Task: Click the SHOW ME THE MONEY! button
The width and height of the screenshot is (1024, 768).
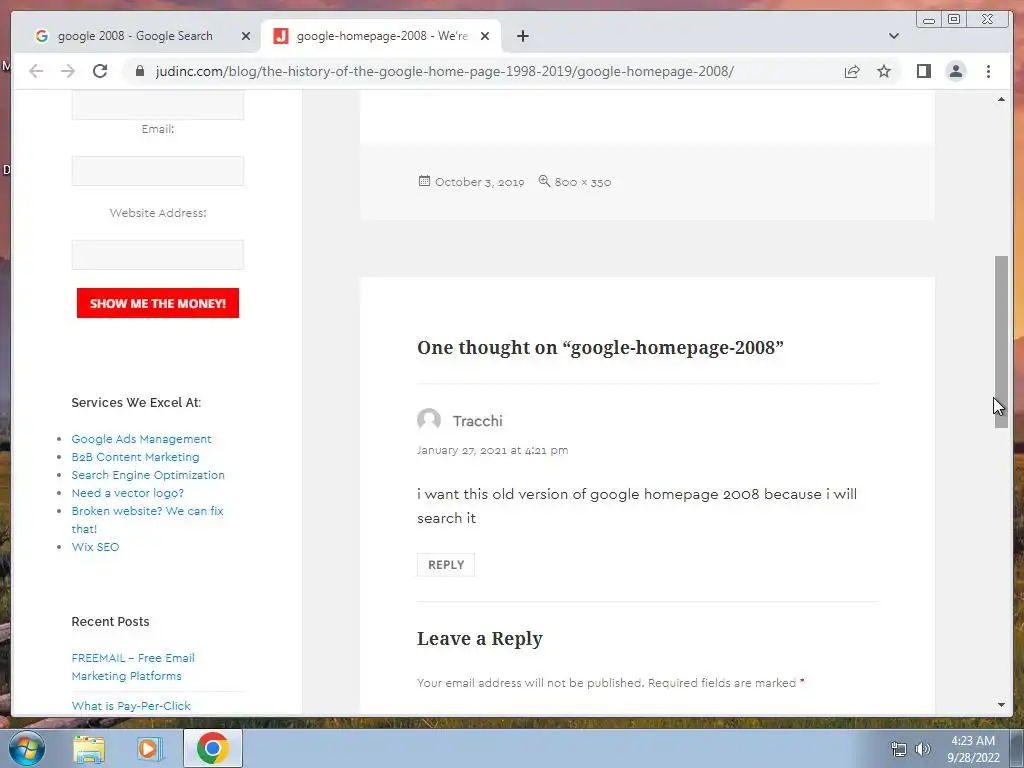Action: 157,303
